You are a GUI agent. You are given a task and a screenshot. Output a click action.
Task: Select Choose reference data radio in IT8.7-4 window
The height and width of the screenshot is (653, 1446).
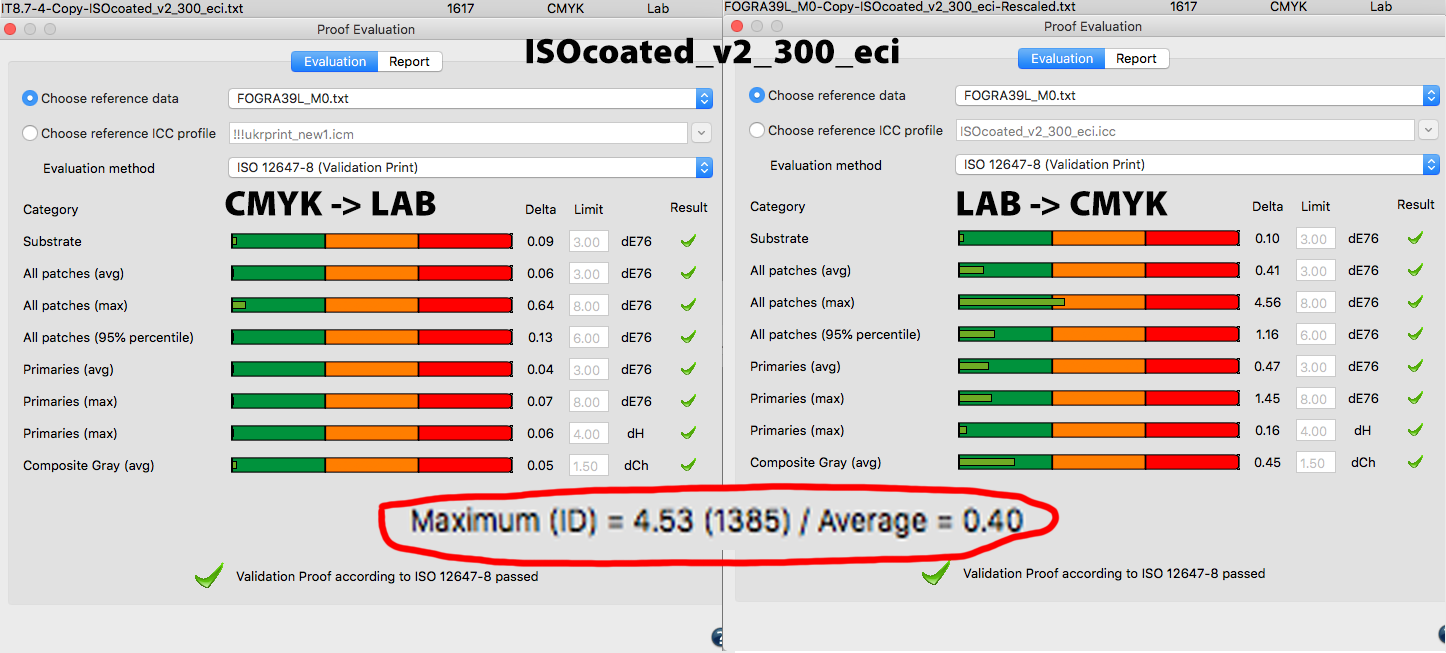tap(30, 98)
